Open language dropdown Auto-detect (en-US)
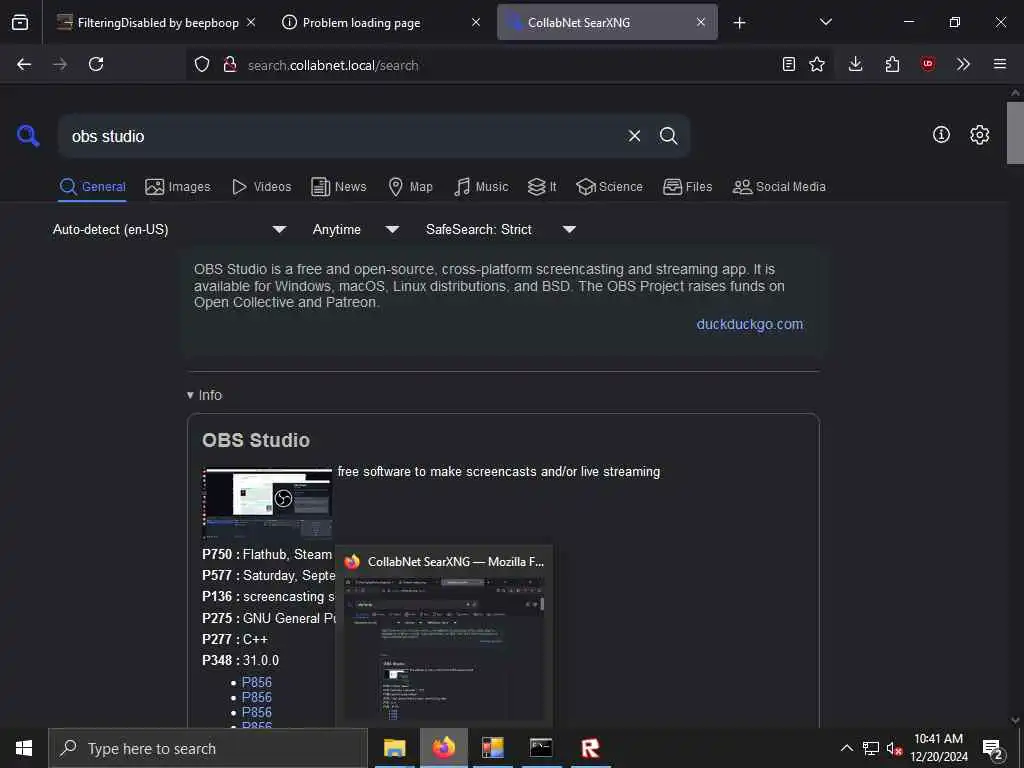This screenshot has width=1024, height=768. click(169, 229)
